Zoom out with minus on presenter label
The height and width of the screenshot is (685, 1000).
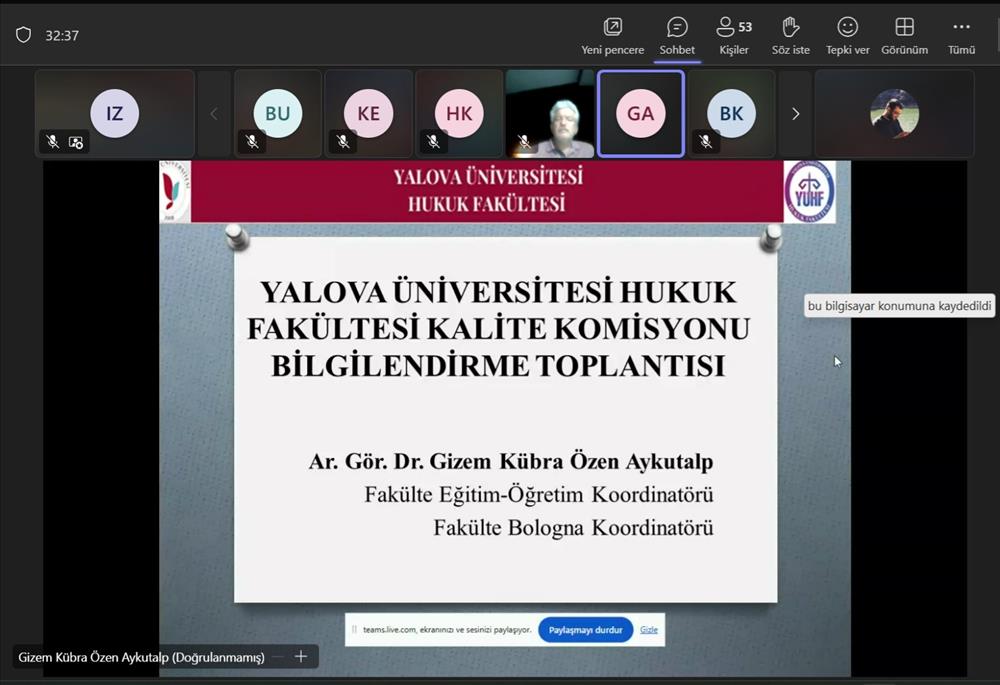click(x=277, y=656)
